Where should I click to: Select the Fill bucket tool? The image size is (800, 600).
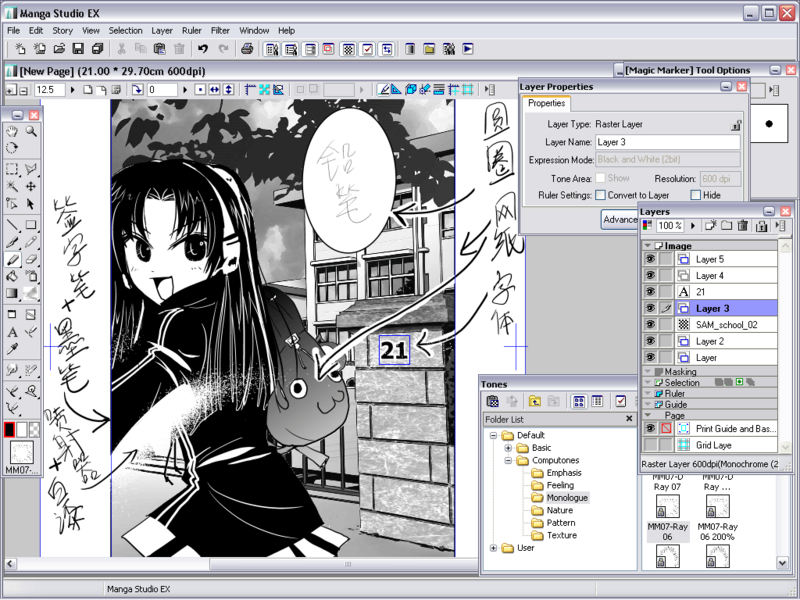pyautogui.click(x=12, y=277)
